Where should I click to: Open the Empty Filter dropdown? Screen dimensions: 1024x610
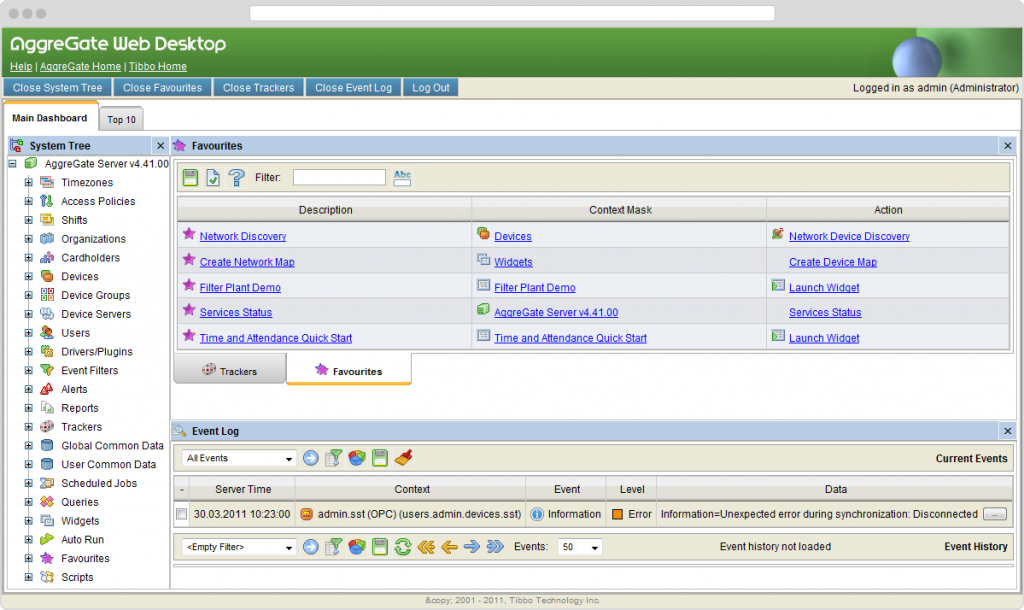click(x=239, y=547)
